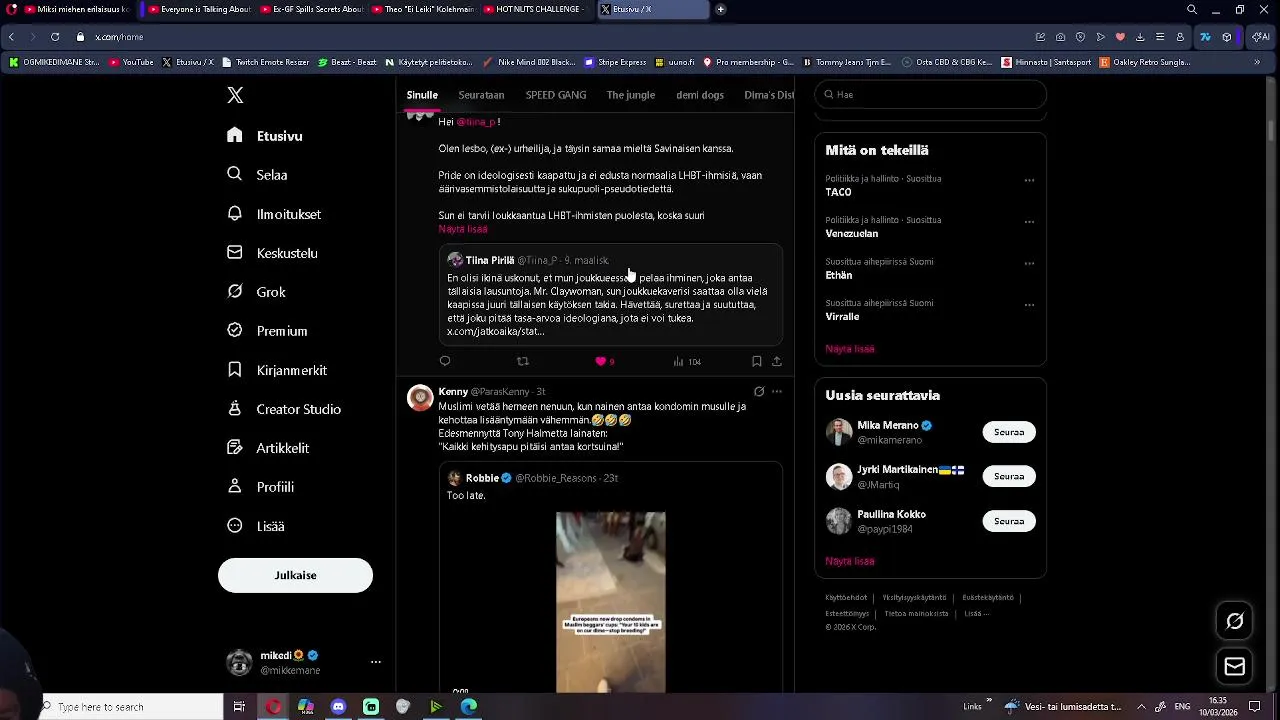The width and height of the screenshot is (1280, 720).
Task: Share the post quoting Tiina Pirilä
Action: pyautogui.click(x=776, y=361)
